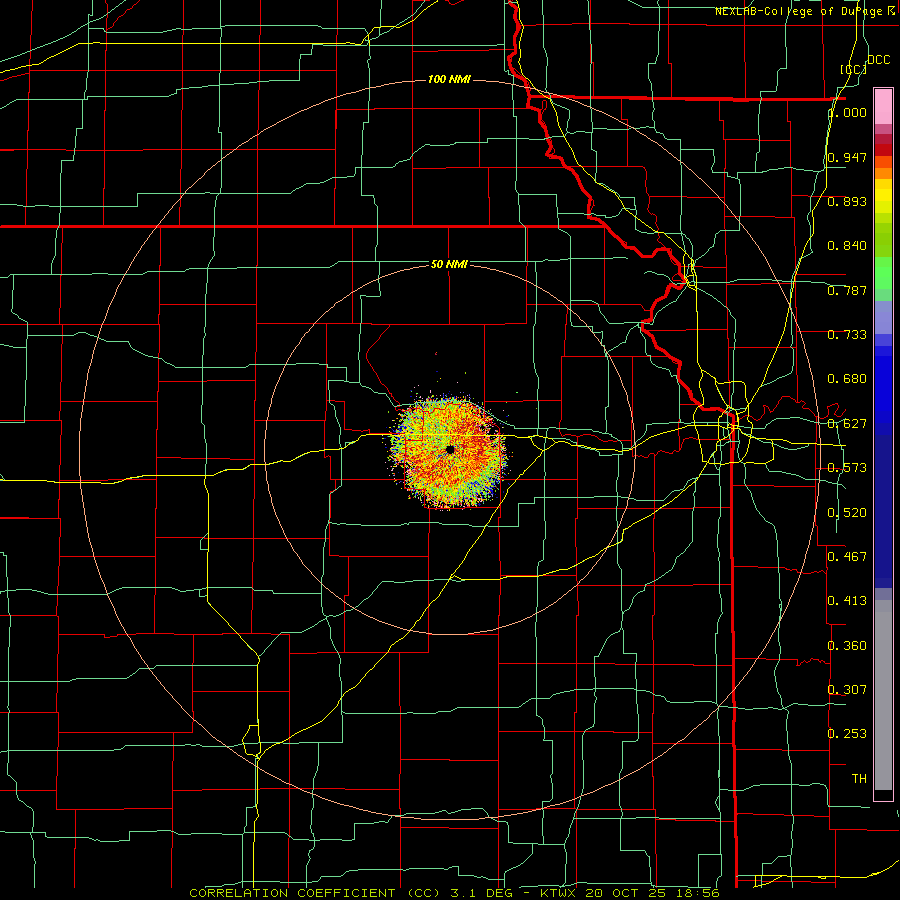Image resolution: width=900 pixels, height=900 pixels.
Task: Click the '0.360' scale value
Action: point(847,646)
